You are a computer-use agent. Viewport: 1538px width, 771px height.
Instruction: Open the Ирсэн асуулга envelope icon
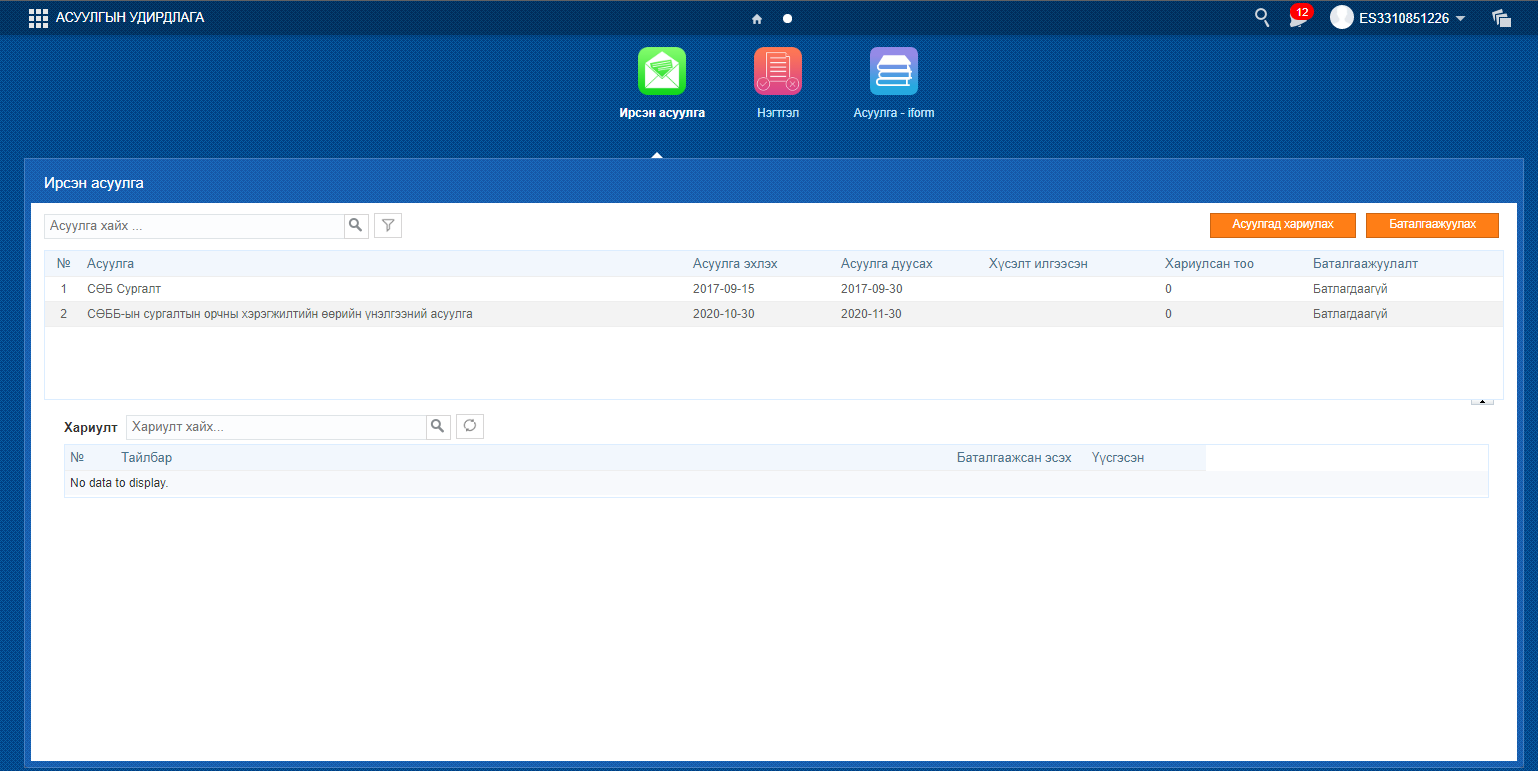(x=662, y=71)
